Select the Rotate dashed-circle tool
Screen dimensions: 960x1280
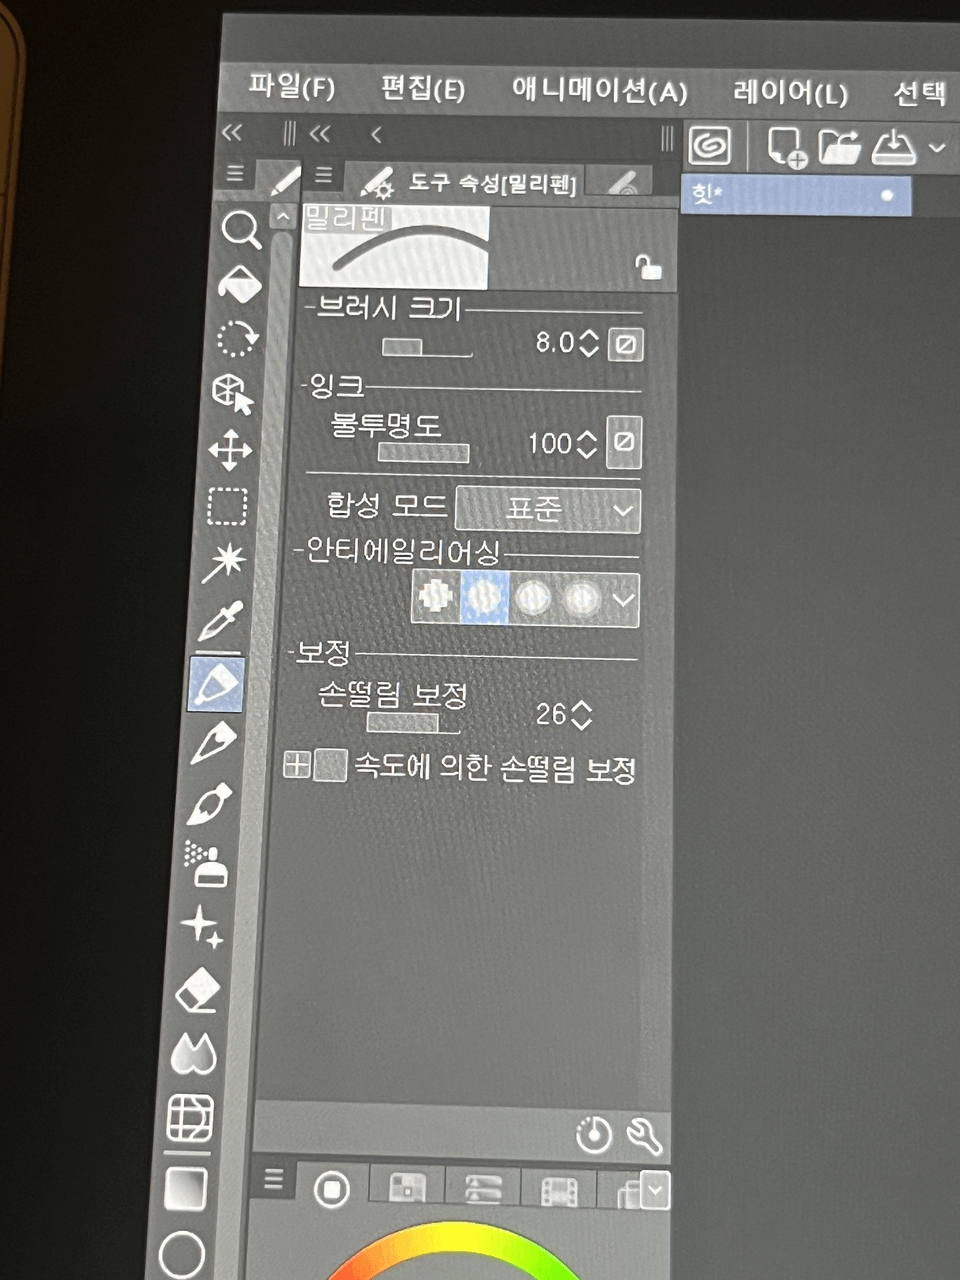(237, 339)
